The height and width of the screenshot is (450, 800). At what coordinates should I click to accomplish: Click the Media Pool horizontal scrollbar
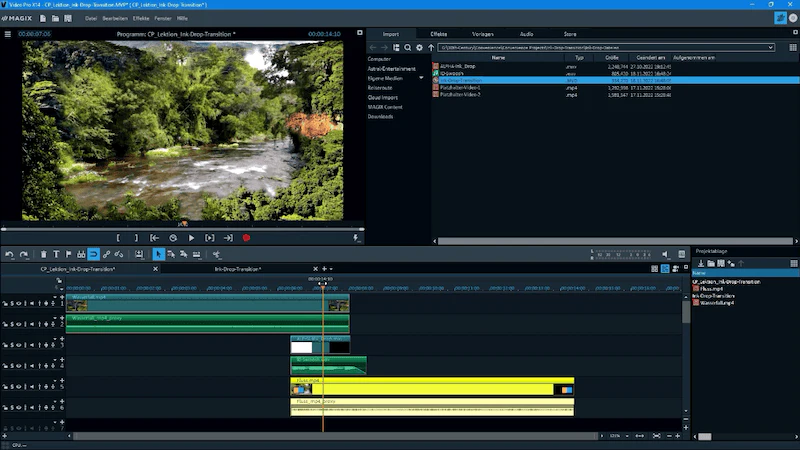[x=615, y=241]
